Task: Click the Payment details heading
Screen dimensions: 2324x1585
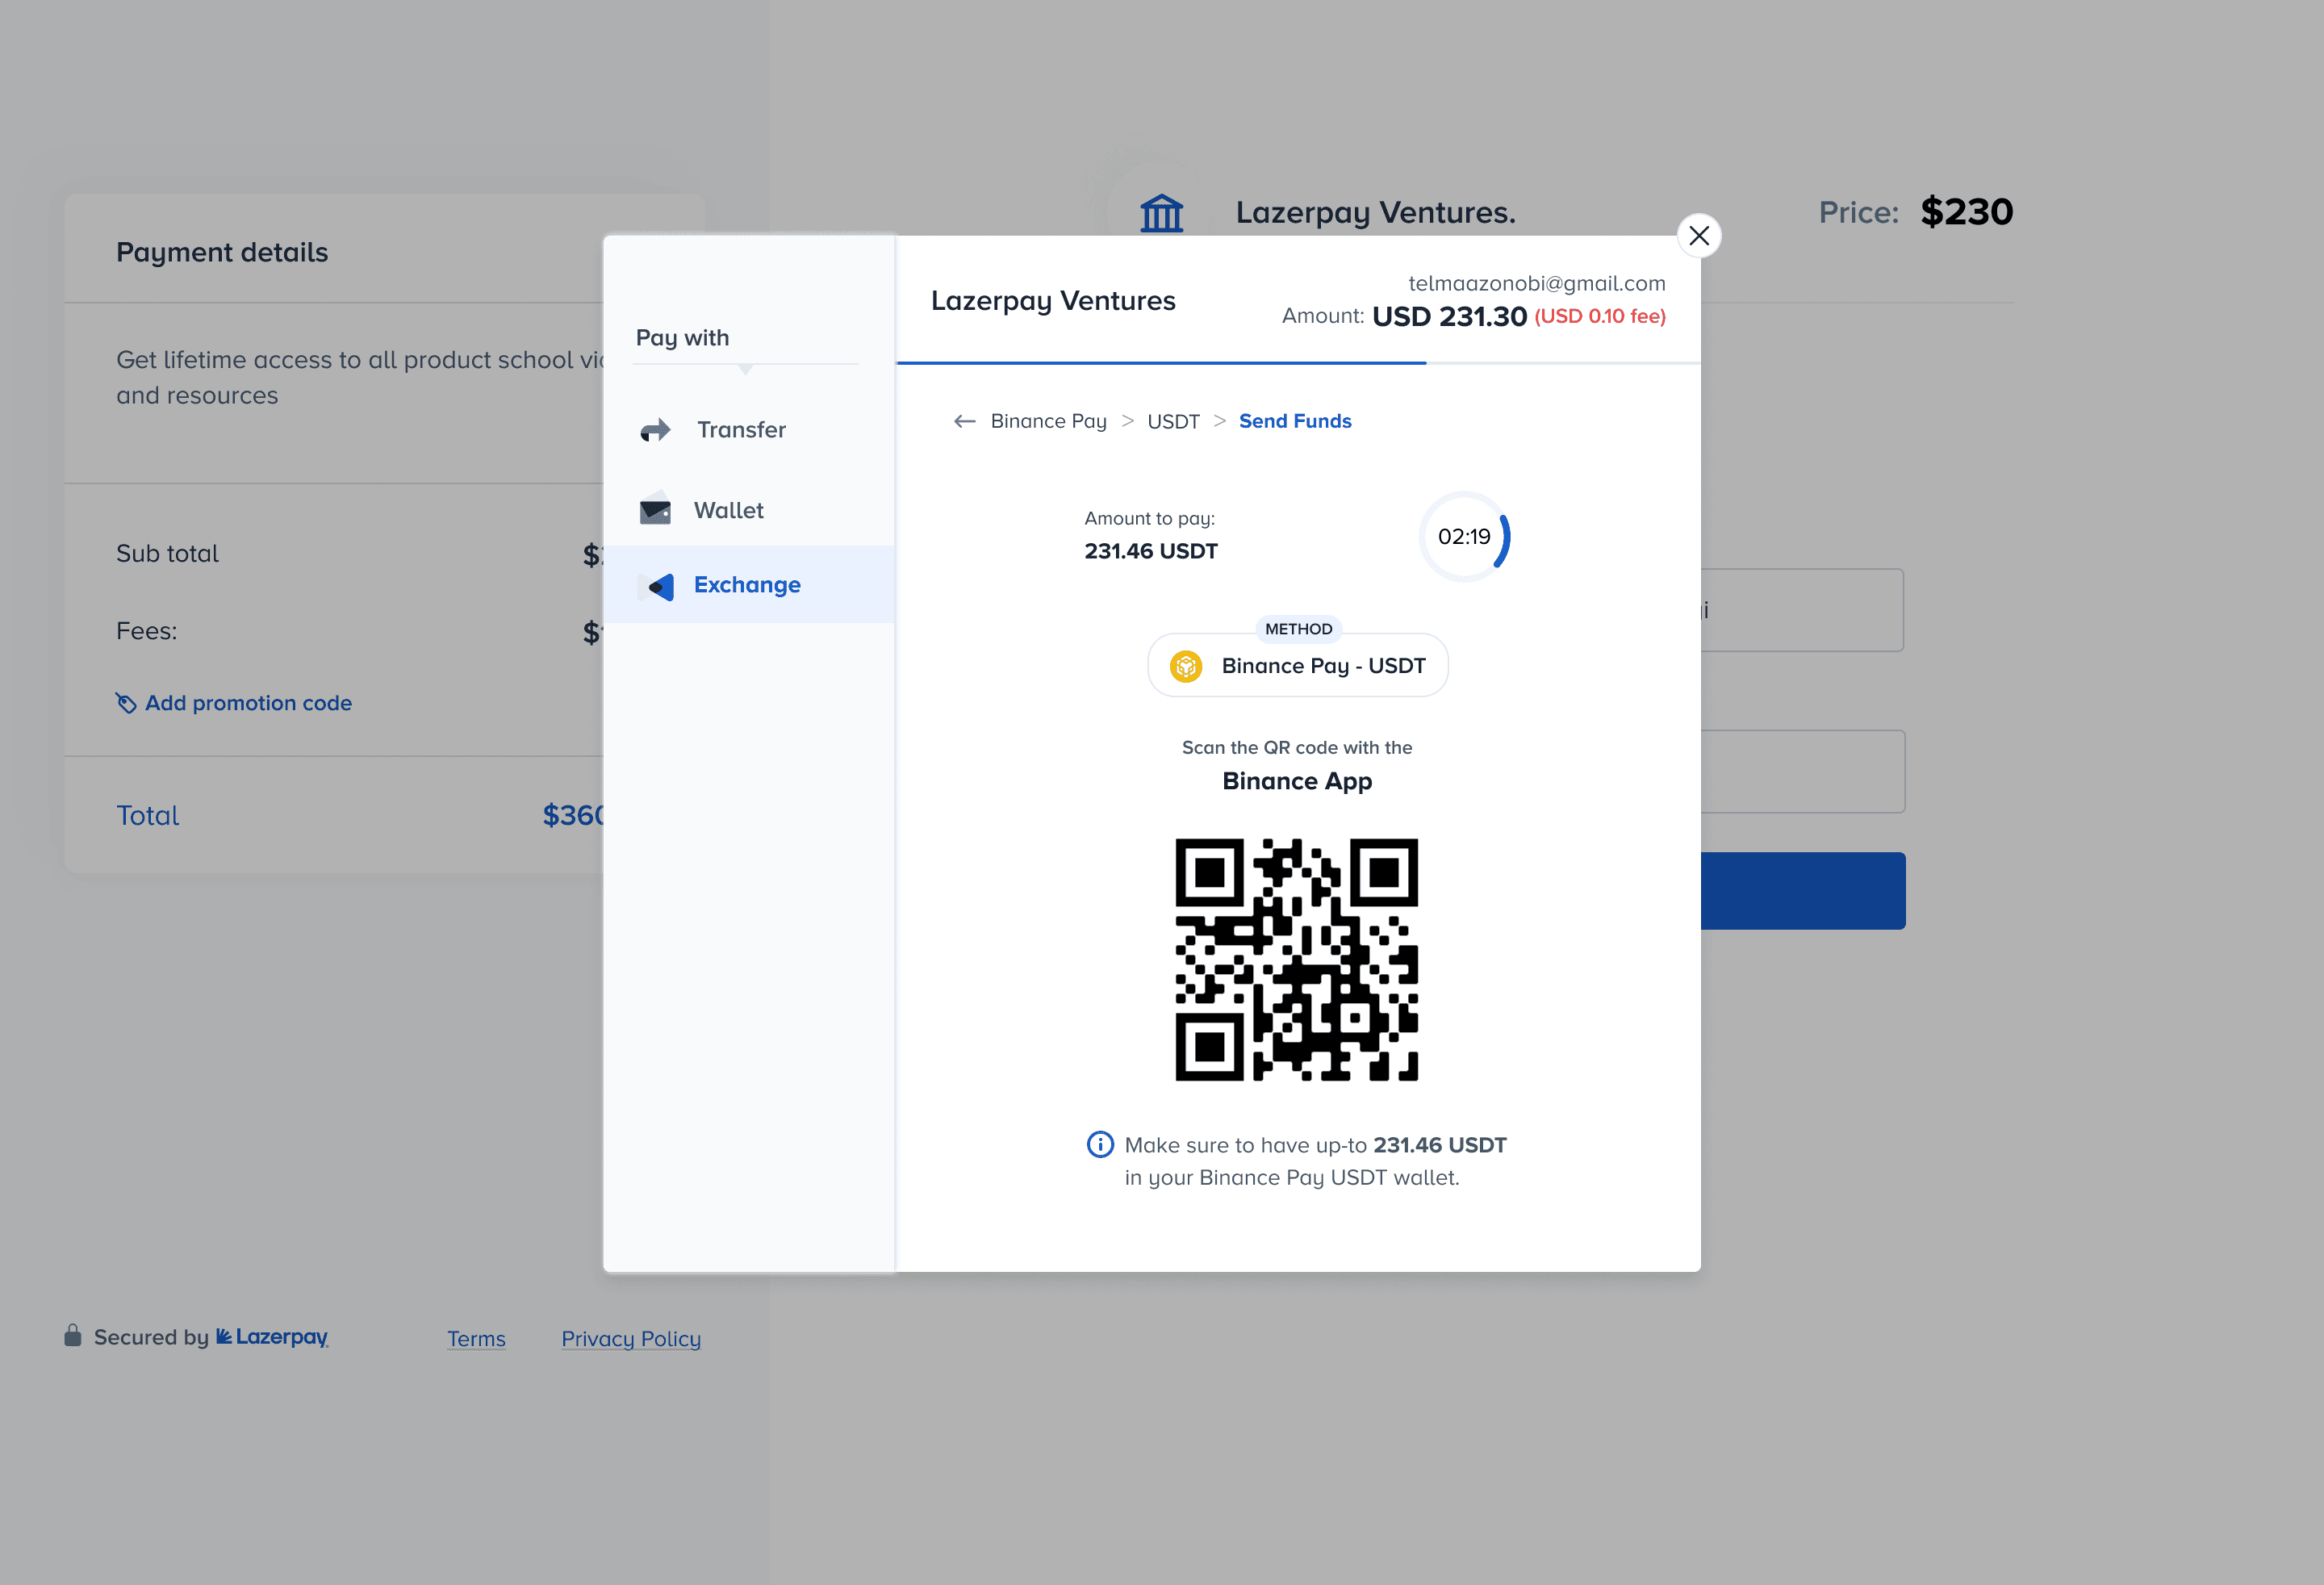Action: [222, 253]
